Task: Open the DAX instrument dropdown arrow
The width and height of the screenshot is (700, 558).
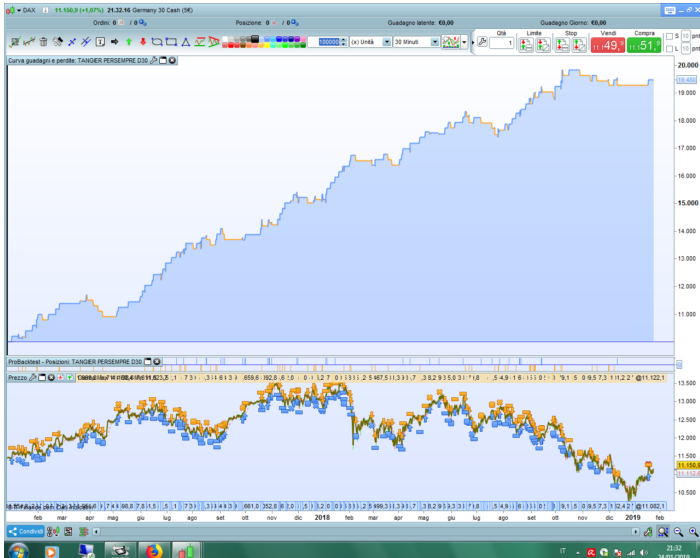Action: [19, 10]
